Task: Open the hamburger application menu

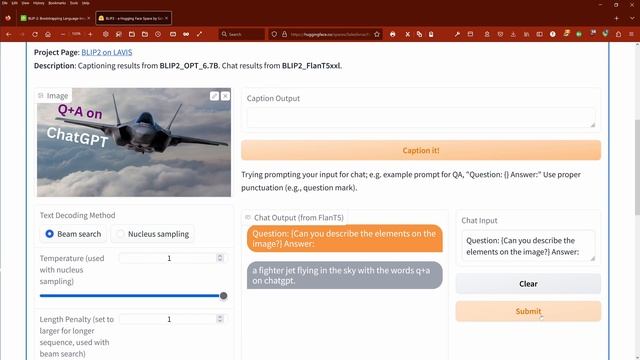Action: point(631,34)
